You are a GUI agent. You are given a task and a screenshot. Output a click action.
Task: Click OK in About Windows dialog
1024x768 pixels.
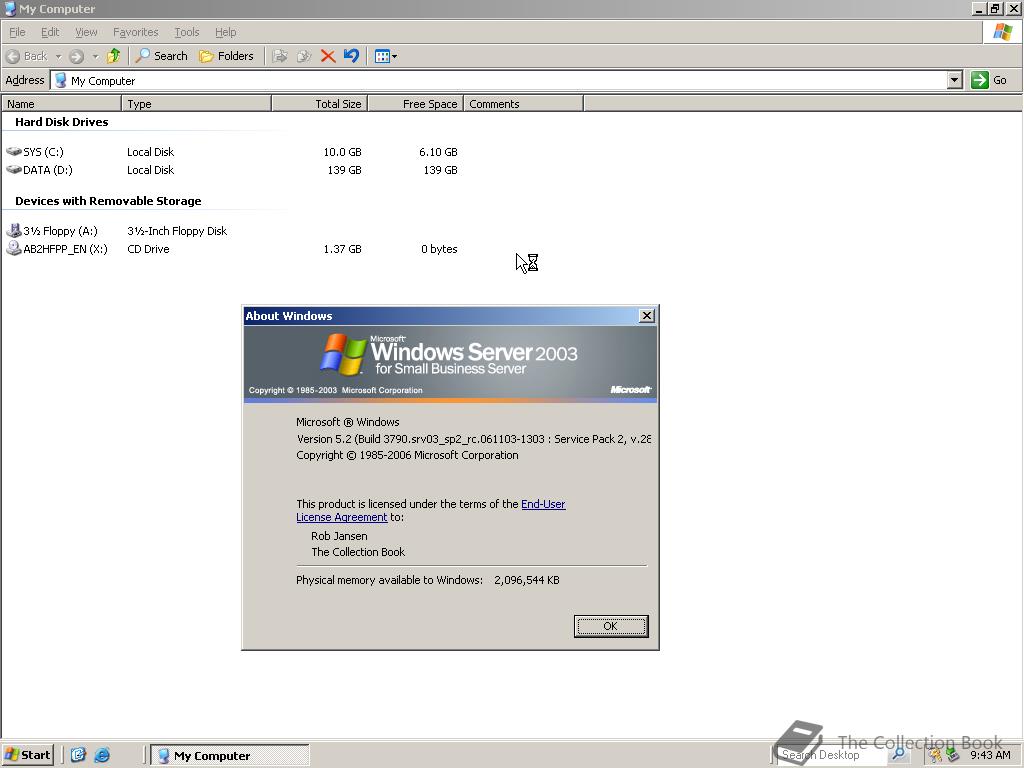611,626
